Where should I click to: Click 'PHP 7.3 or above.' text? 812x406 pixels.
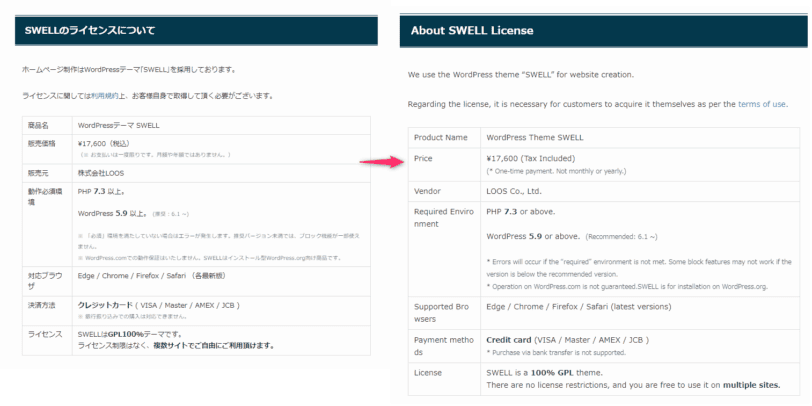coord(520,212)
